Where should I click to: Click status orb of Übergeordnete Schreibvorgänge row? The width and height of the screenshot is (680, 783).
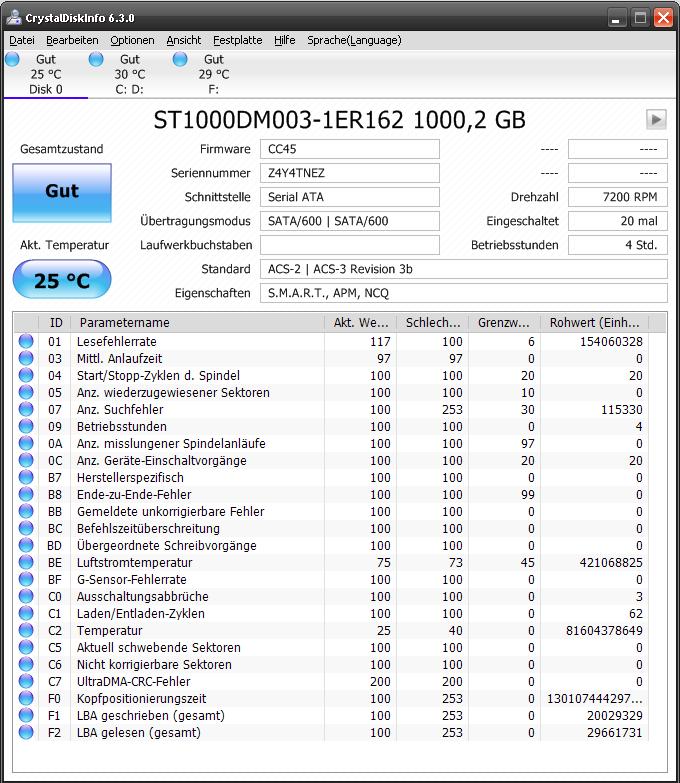(x=26, y=545)
